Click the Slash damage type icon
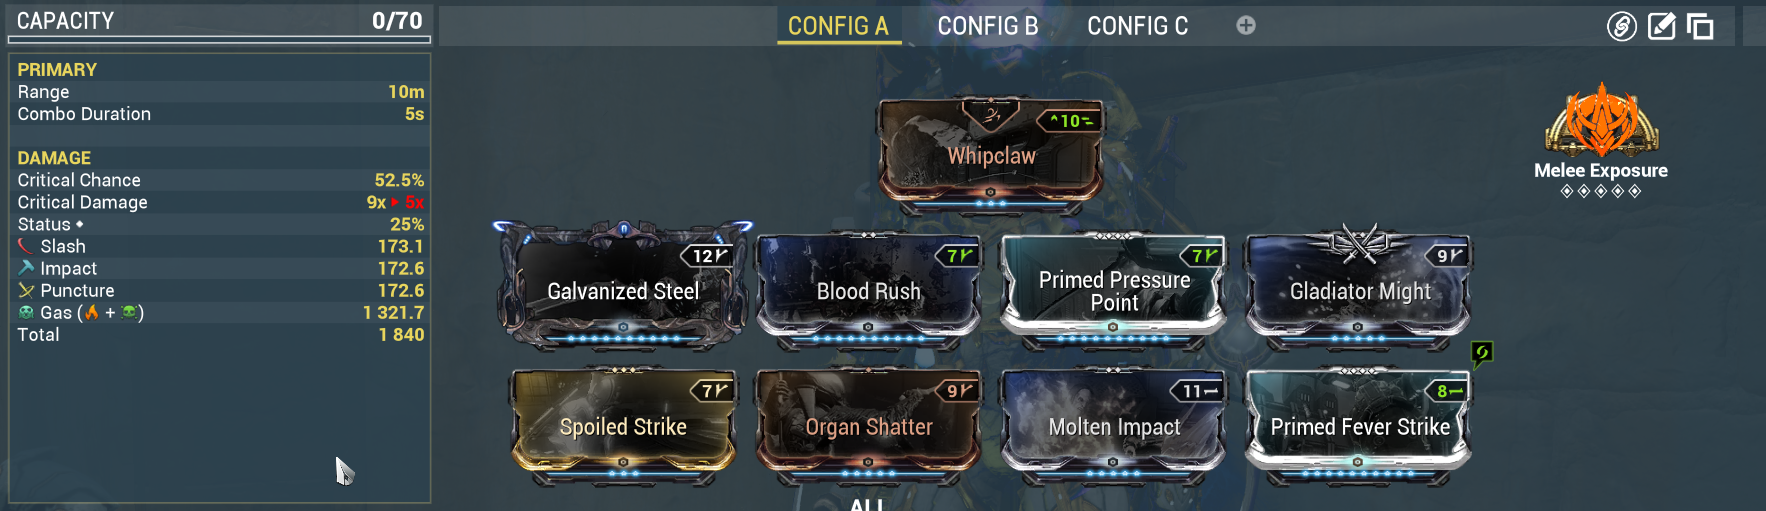 (x=26, y=246)
